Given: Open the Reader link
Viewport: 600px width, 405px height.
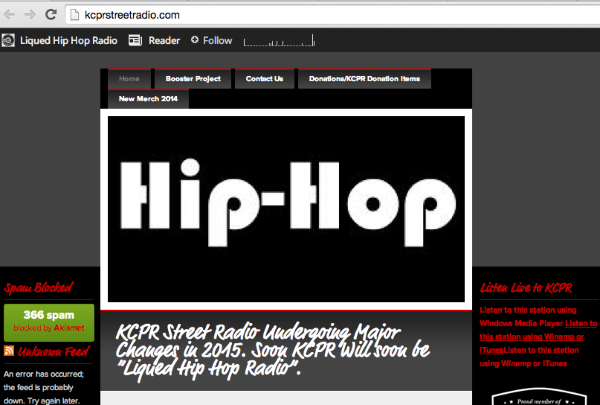Looking at the screenshot, I should [164, 40].
